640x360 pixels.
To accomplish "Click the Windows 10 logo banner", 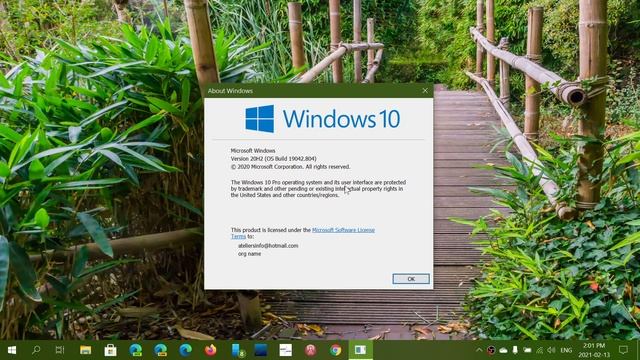I will tap(322, 119).
